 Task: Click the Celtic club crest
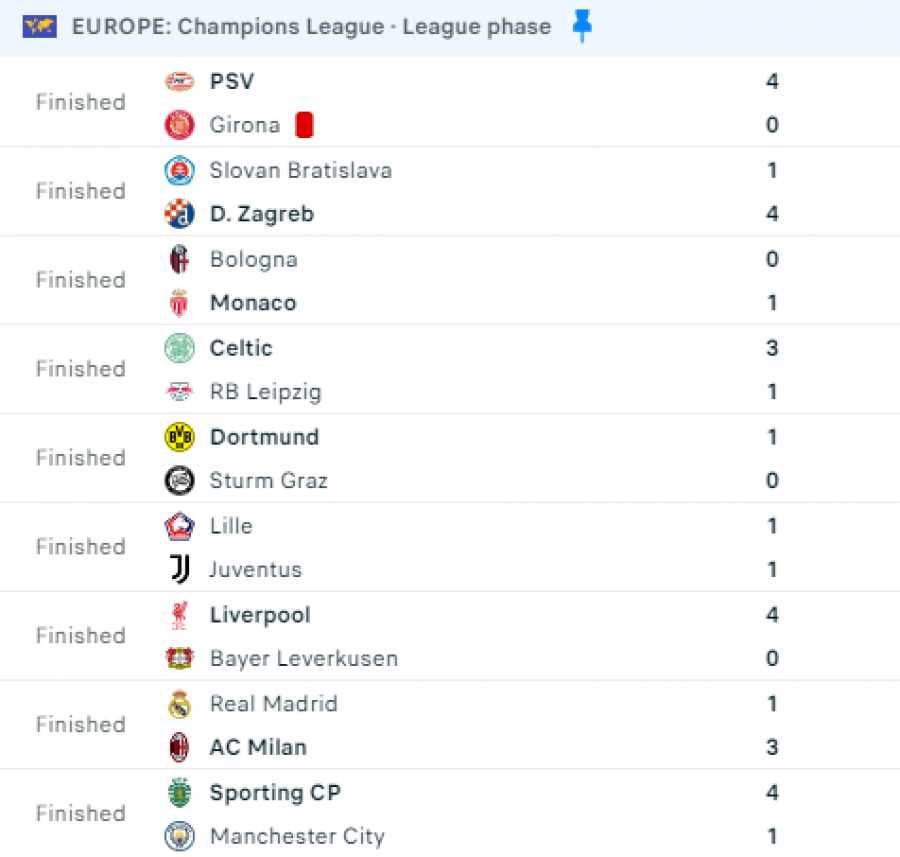179,348
